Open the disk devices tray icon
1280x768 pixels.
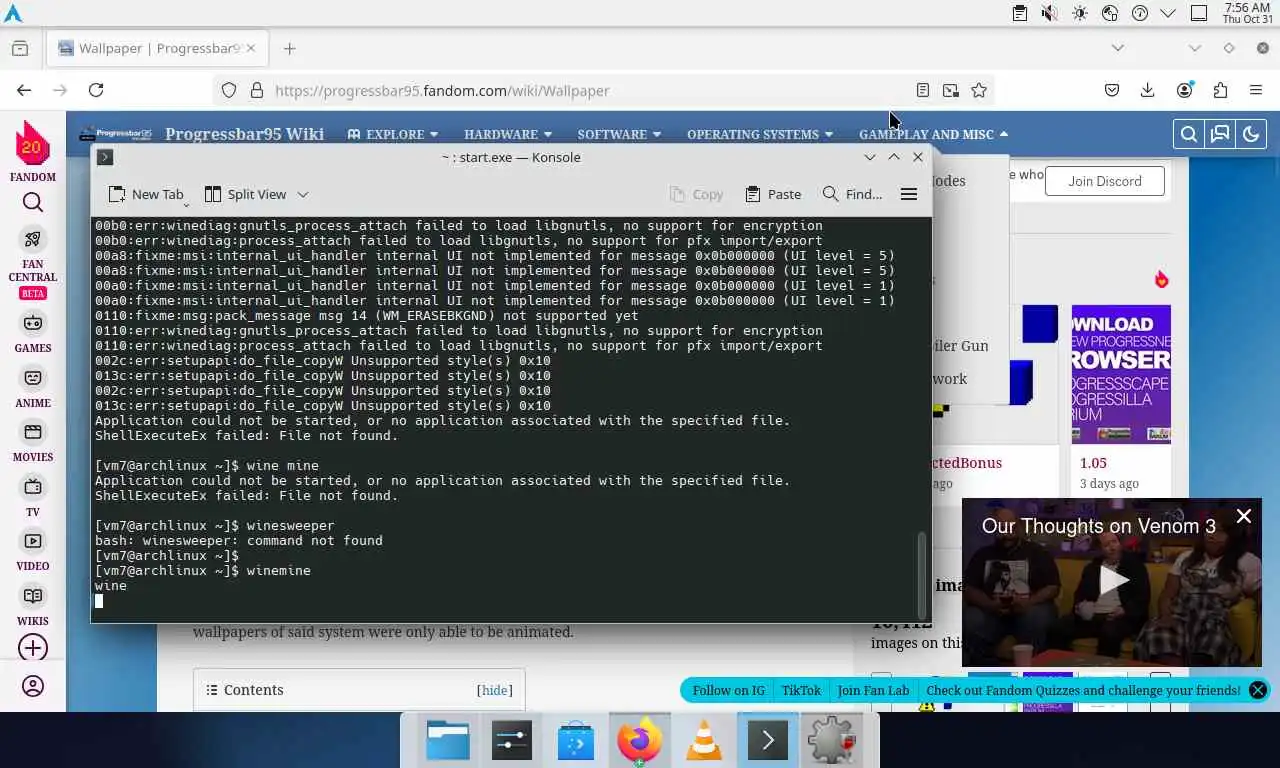[1109, 13]
